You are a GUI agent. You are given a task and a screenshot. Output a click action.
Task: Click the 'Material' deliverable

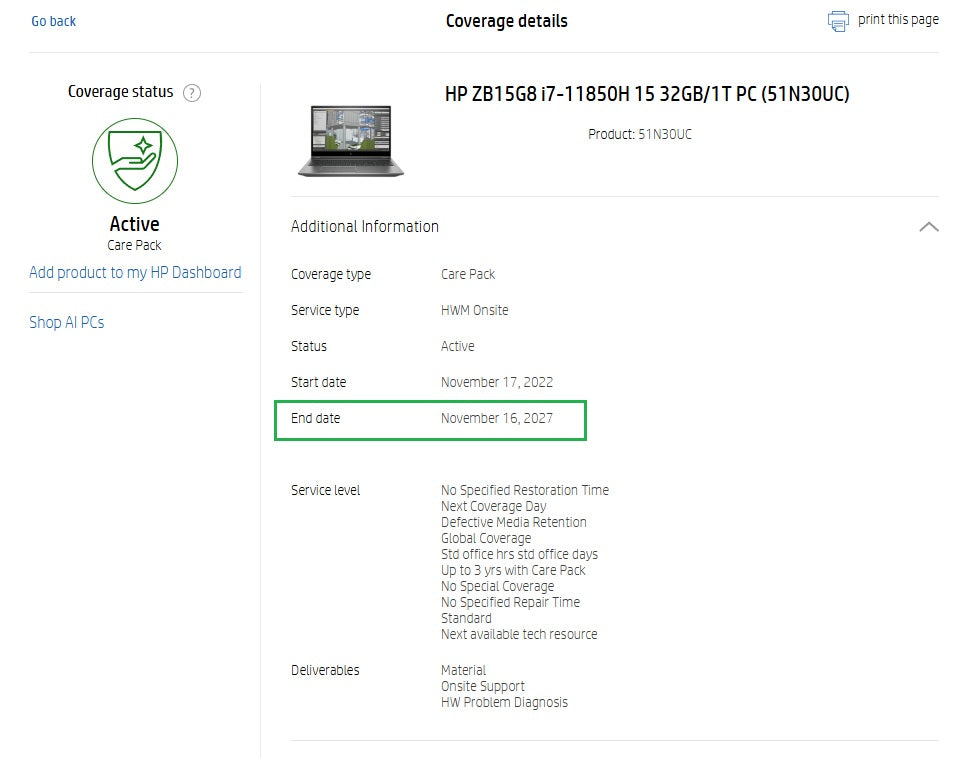click(464, 671)
